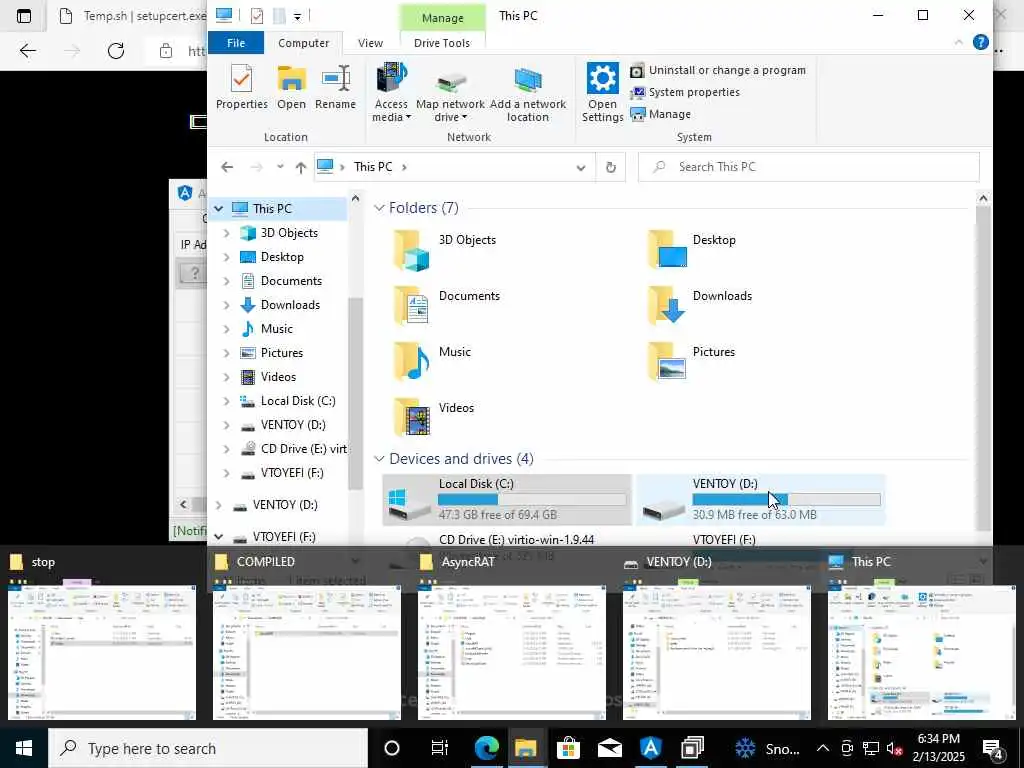Select Downloads in the navigation pane

click(x=290, y=305)
